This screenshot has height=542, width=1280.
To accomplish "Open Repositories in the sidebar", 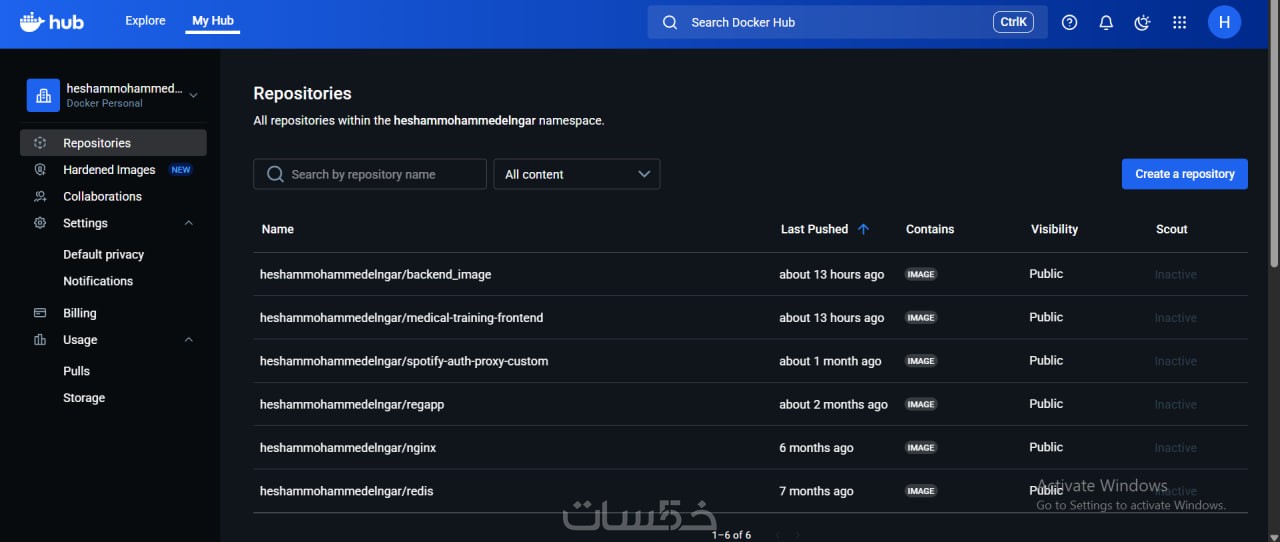I will [113, 143].
